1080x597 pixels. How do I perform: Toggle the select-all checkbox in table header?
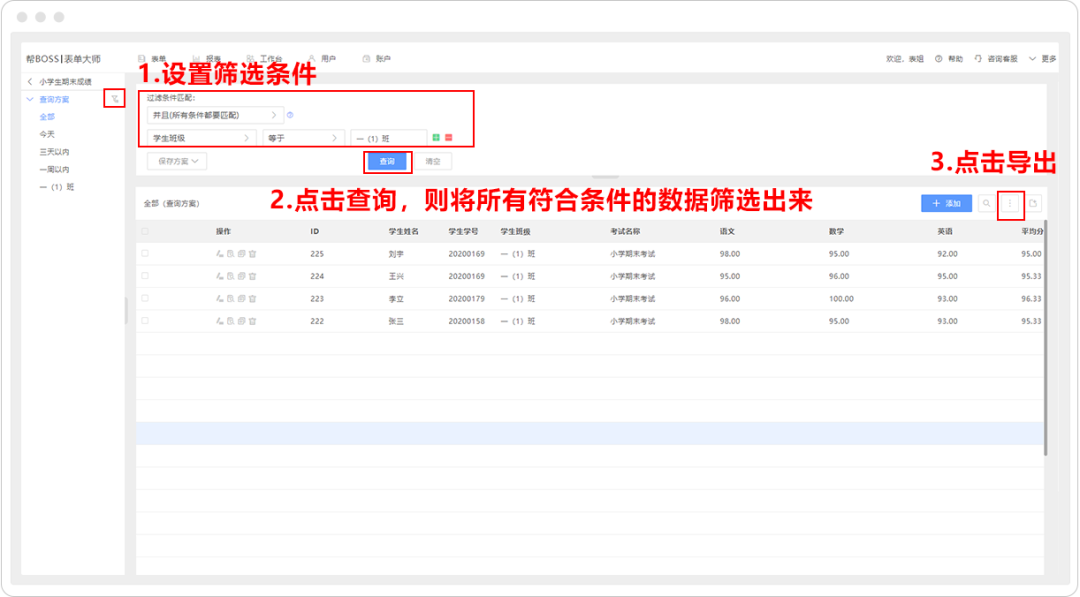(x=145, y=231)
